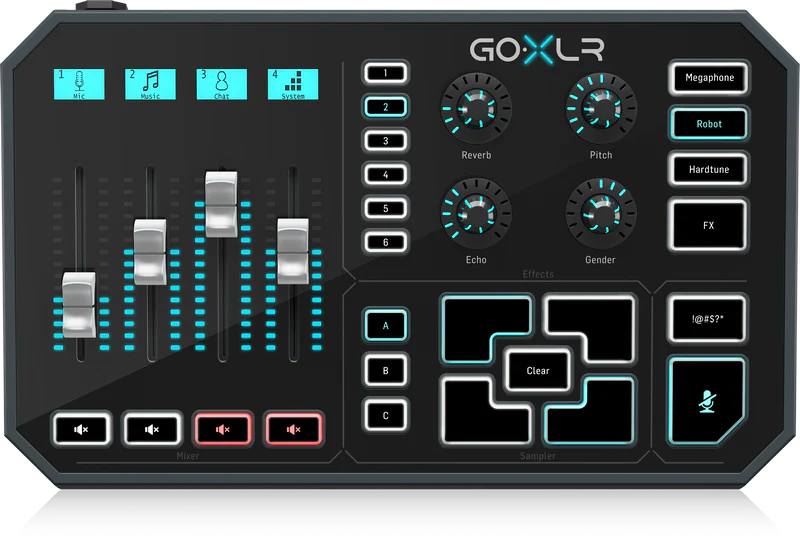Click the System channel display icon
Image resolution: width=800 pixels, height=543 pixels.
[293, 84]
